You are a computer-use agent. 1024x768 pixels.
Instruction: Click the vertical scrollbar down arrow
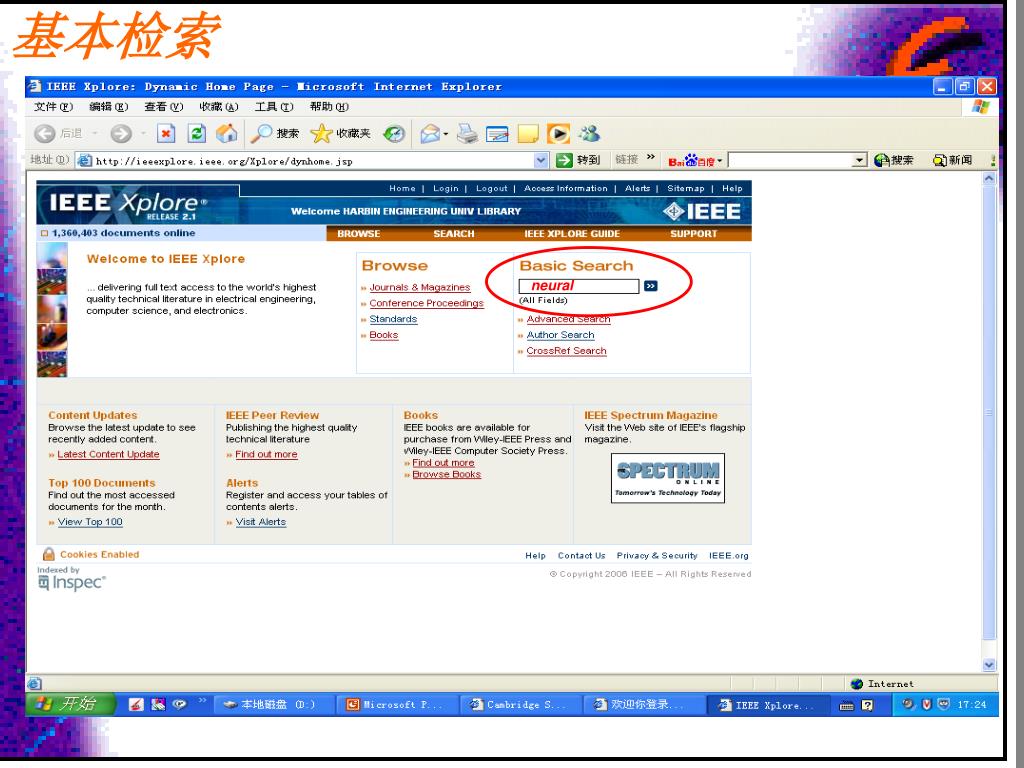coord(989,665)
